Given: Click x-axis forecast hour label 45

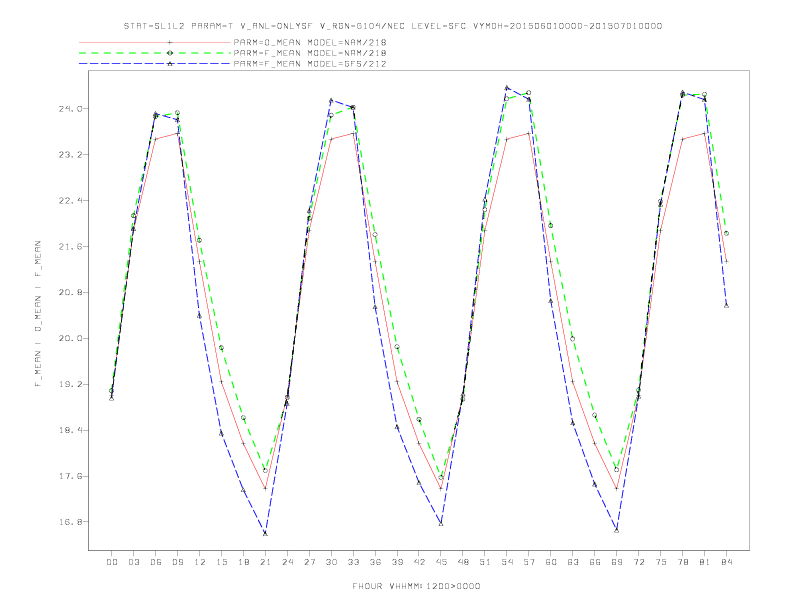Looking at the screenshot, I should [441, 562].
